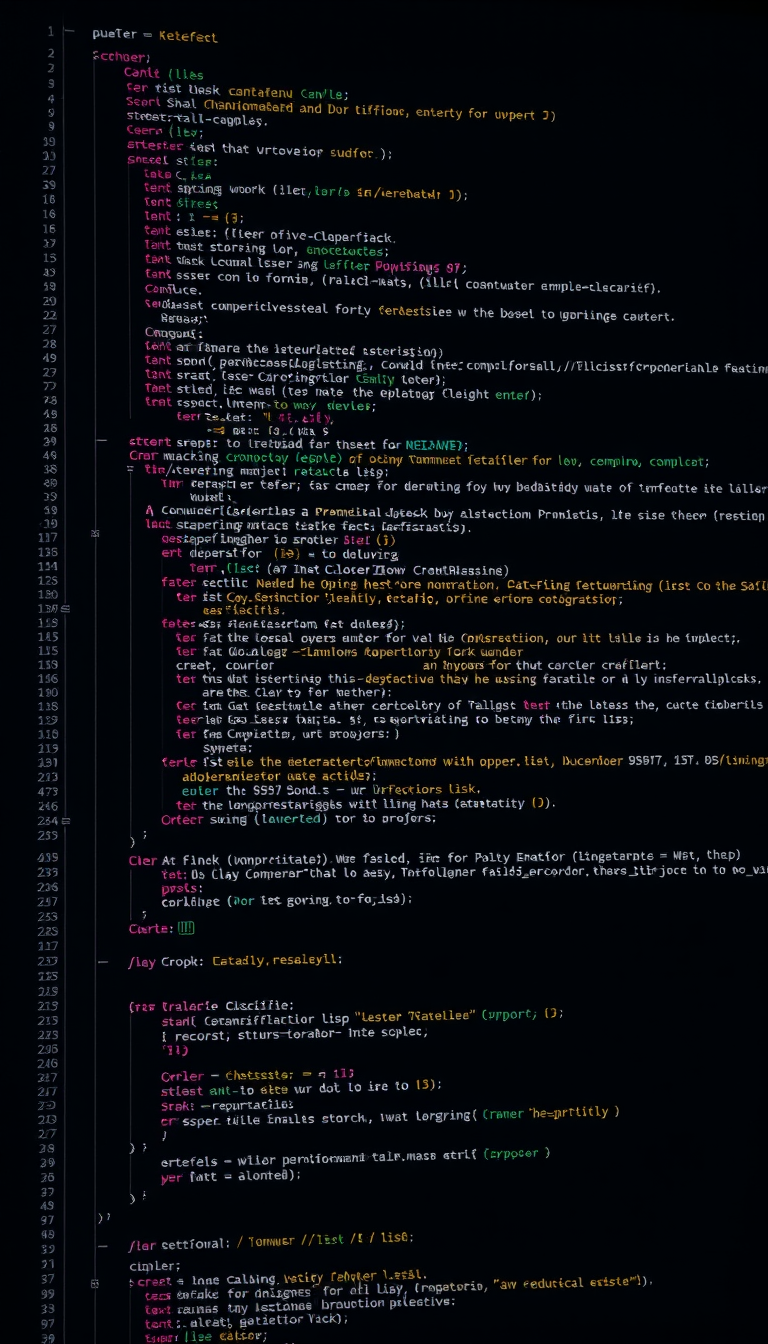Collapse fold dash beside '/lar settfonal:' line
This screenshot has width=768, height=1344.
pos(101,1247)
